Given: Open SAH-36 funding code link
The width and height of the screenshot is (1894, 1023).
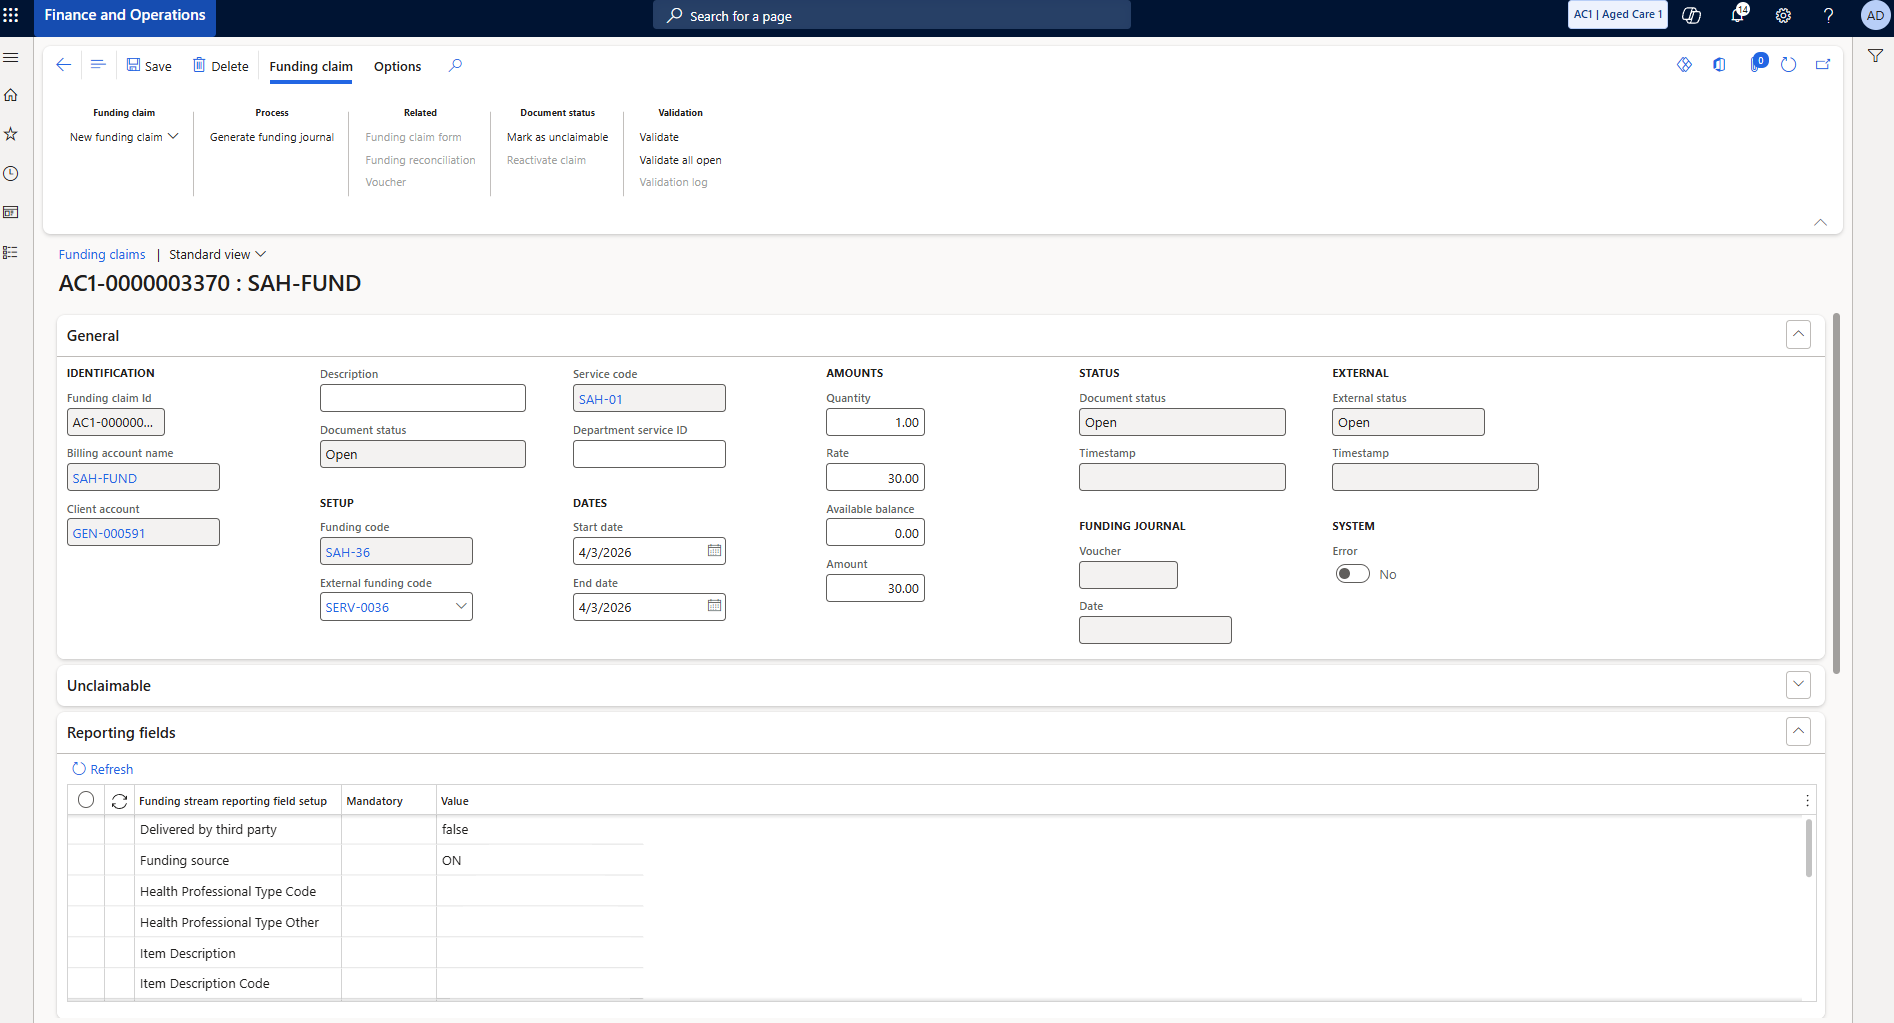Looking at the screenshot, I should [348, 552].
